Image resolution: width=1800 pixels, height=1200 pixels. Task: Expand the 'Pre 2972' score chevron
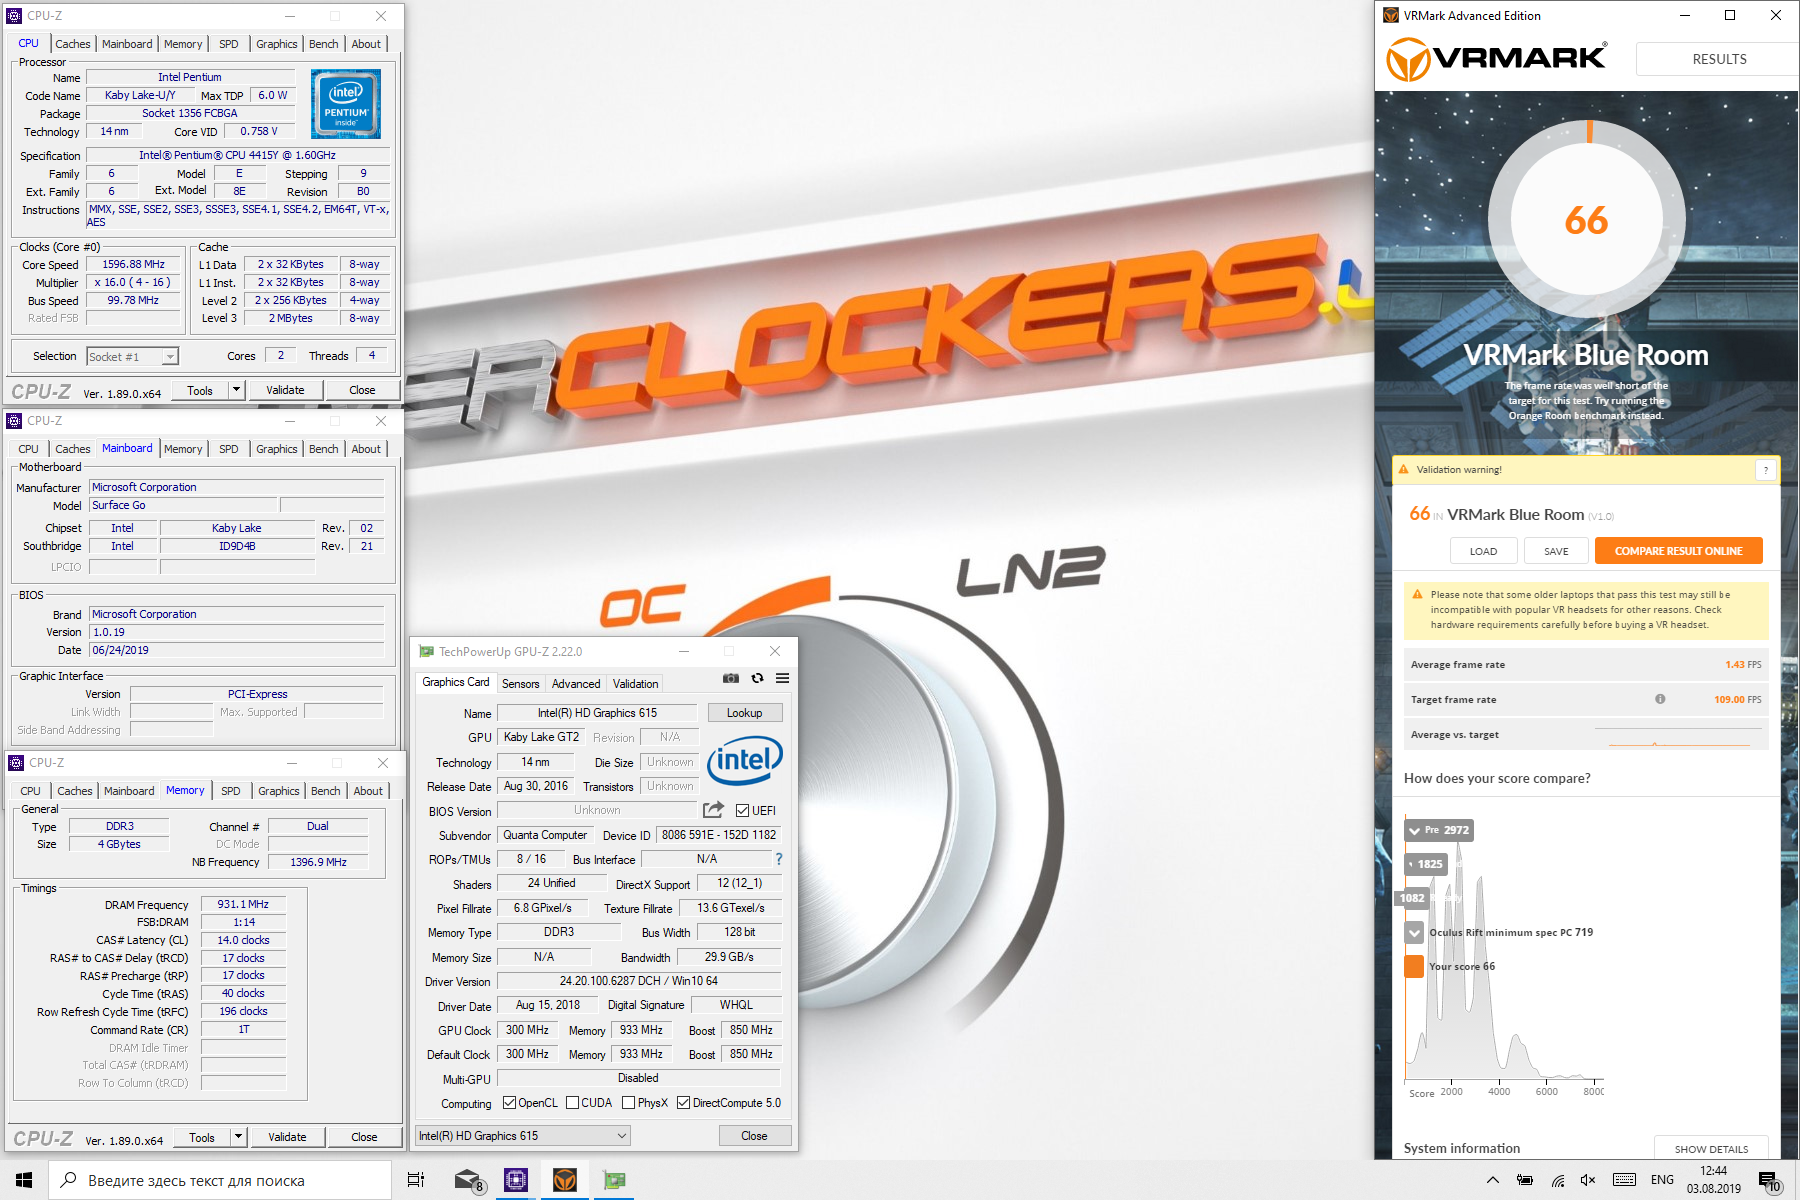coord(1414,830)
